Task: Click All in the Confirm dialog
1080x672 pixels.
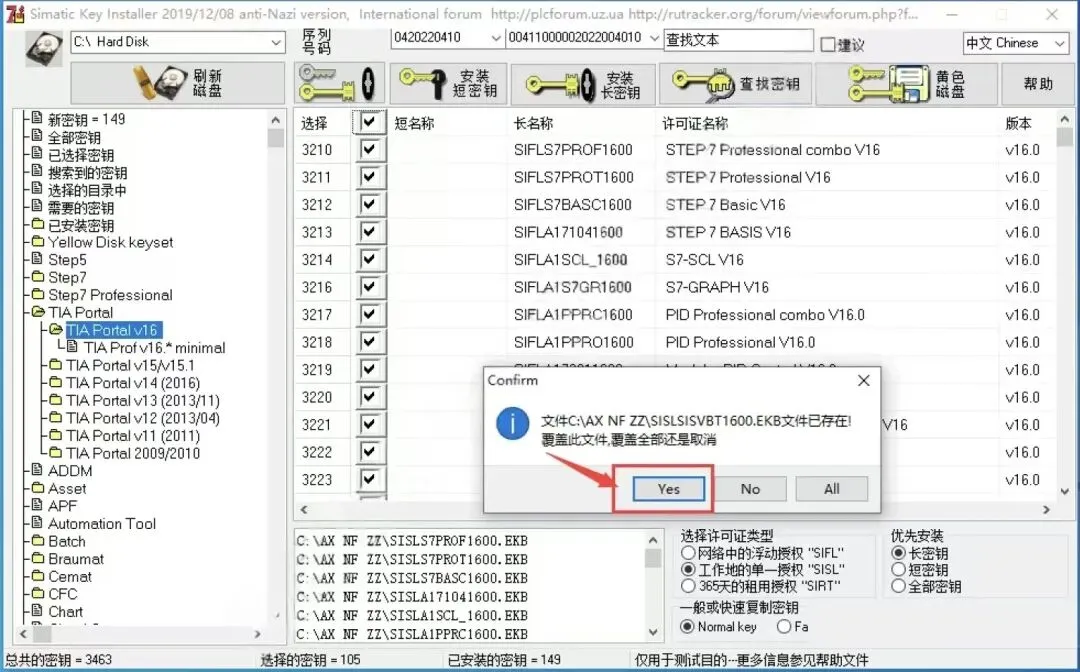Action: (831, 489)
